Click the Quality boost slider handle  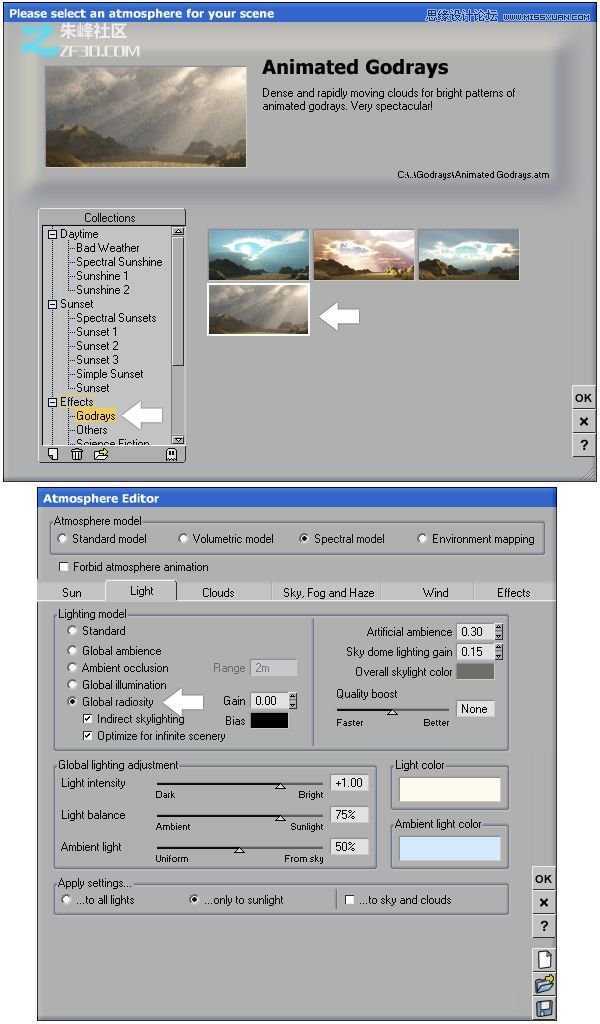tap(392, 712)
